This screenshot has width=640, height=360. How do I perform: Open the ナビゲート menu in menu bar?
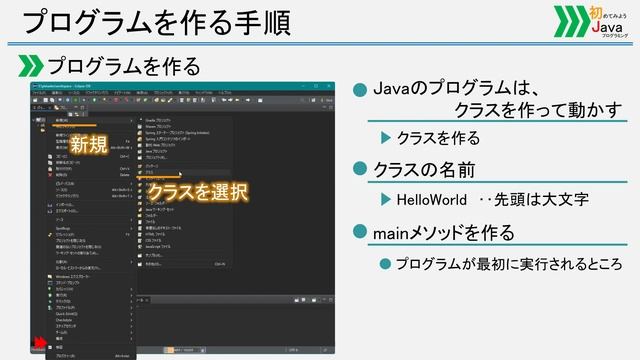(122, 93)
